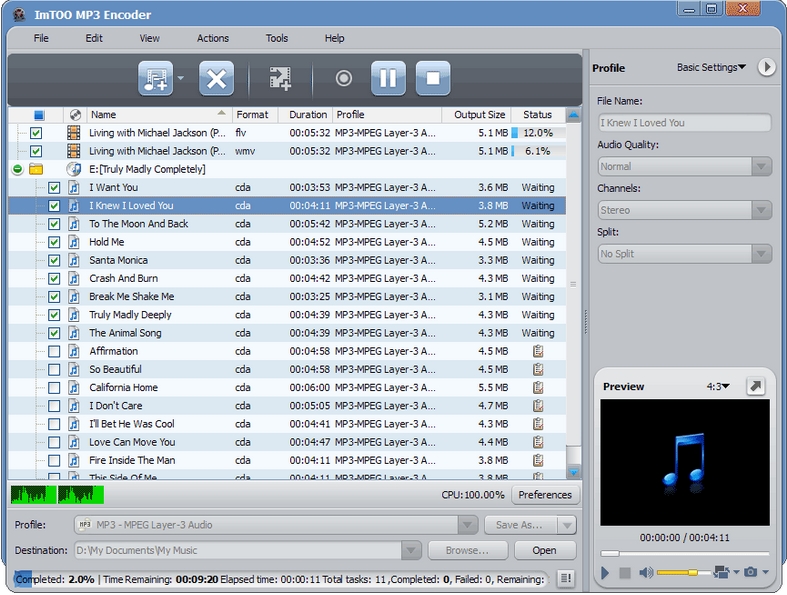Open the 4:3 aspect ratio dropdown

(x=717, y=386)
